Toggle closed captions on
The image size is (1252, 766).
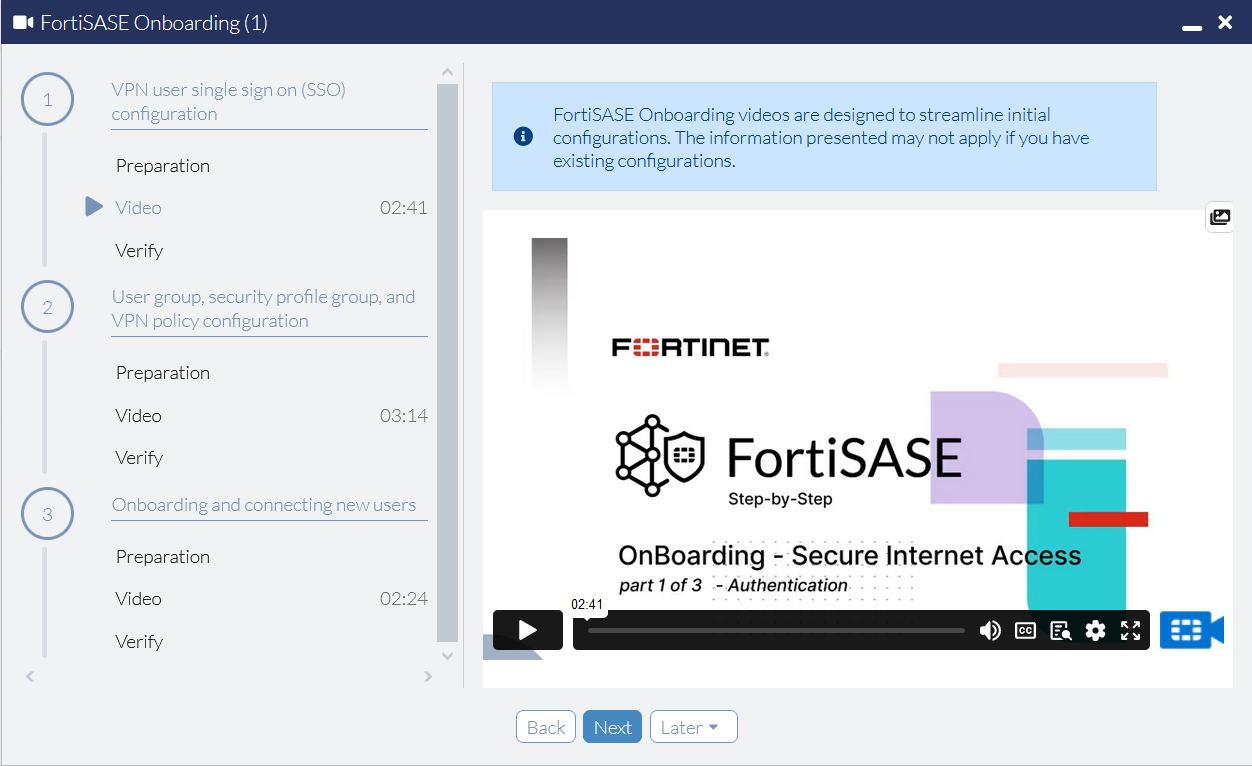pyautogui.click(x=1025, y=630)
